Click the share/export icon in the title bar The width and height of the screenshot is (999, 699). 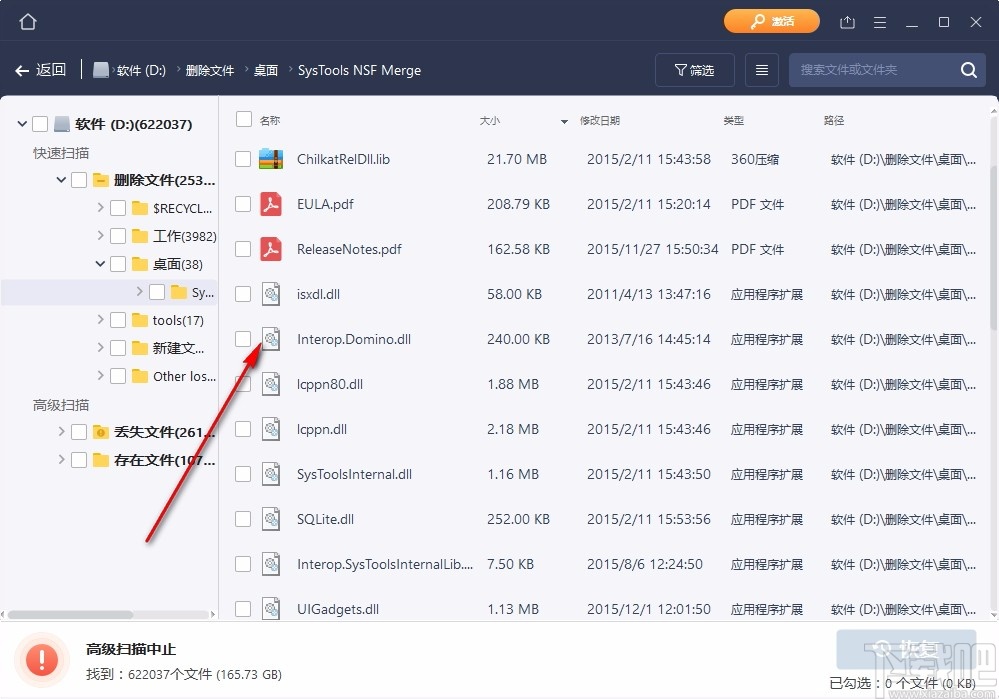[x=848, y=20]
